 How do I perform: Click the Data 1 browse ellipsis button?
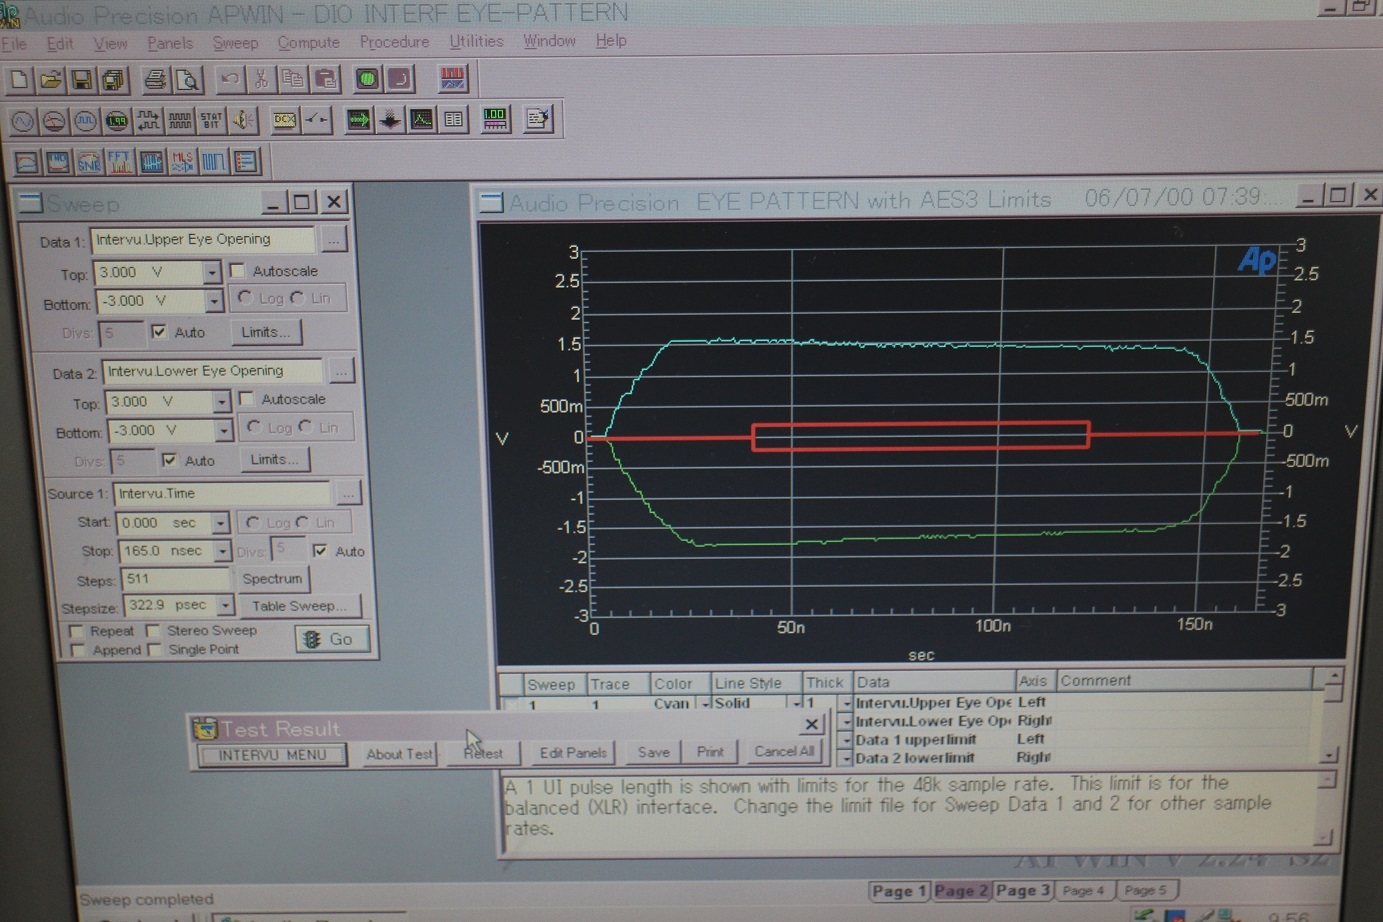(x=333, y=240)
